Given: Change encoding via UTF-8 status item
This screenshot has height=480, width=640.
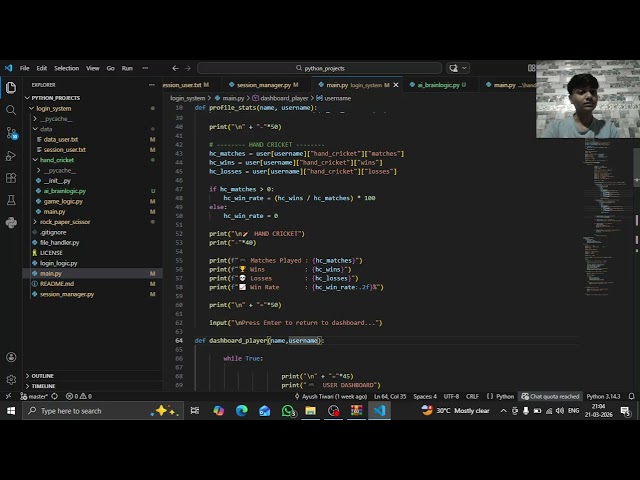Looking at the screenshot, I should click(451, 396).
